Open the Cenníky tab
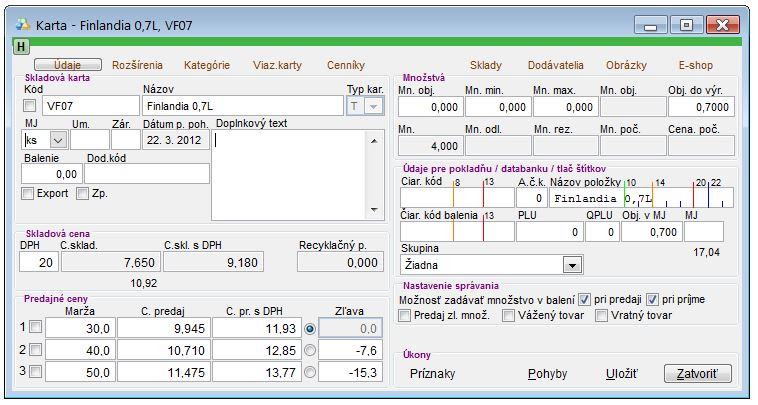This screenshot has width=758, height=405. [346, 65]
